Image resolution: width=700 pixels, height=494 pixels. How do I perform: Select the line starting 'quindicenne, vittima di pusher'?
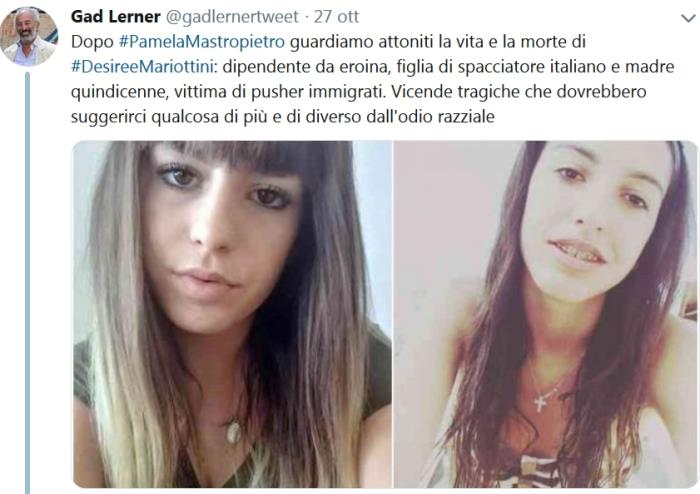[358, 91]
